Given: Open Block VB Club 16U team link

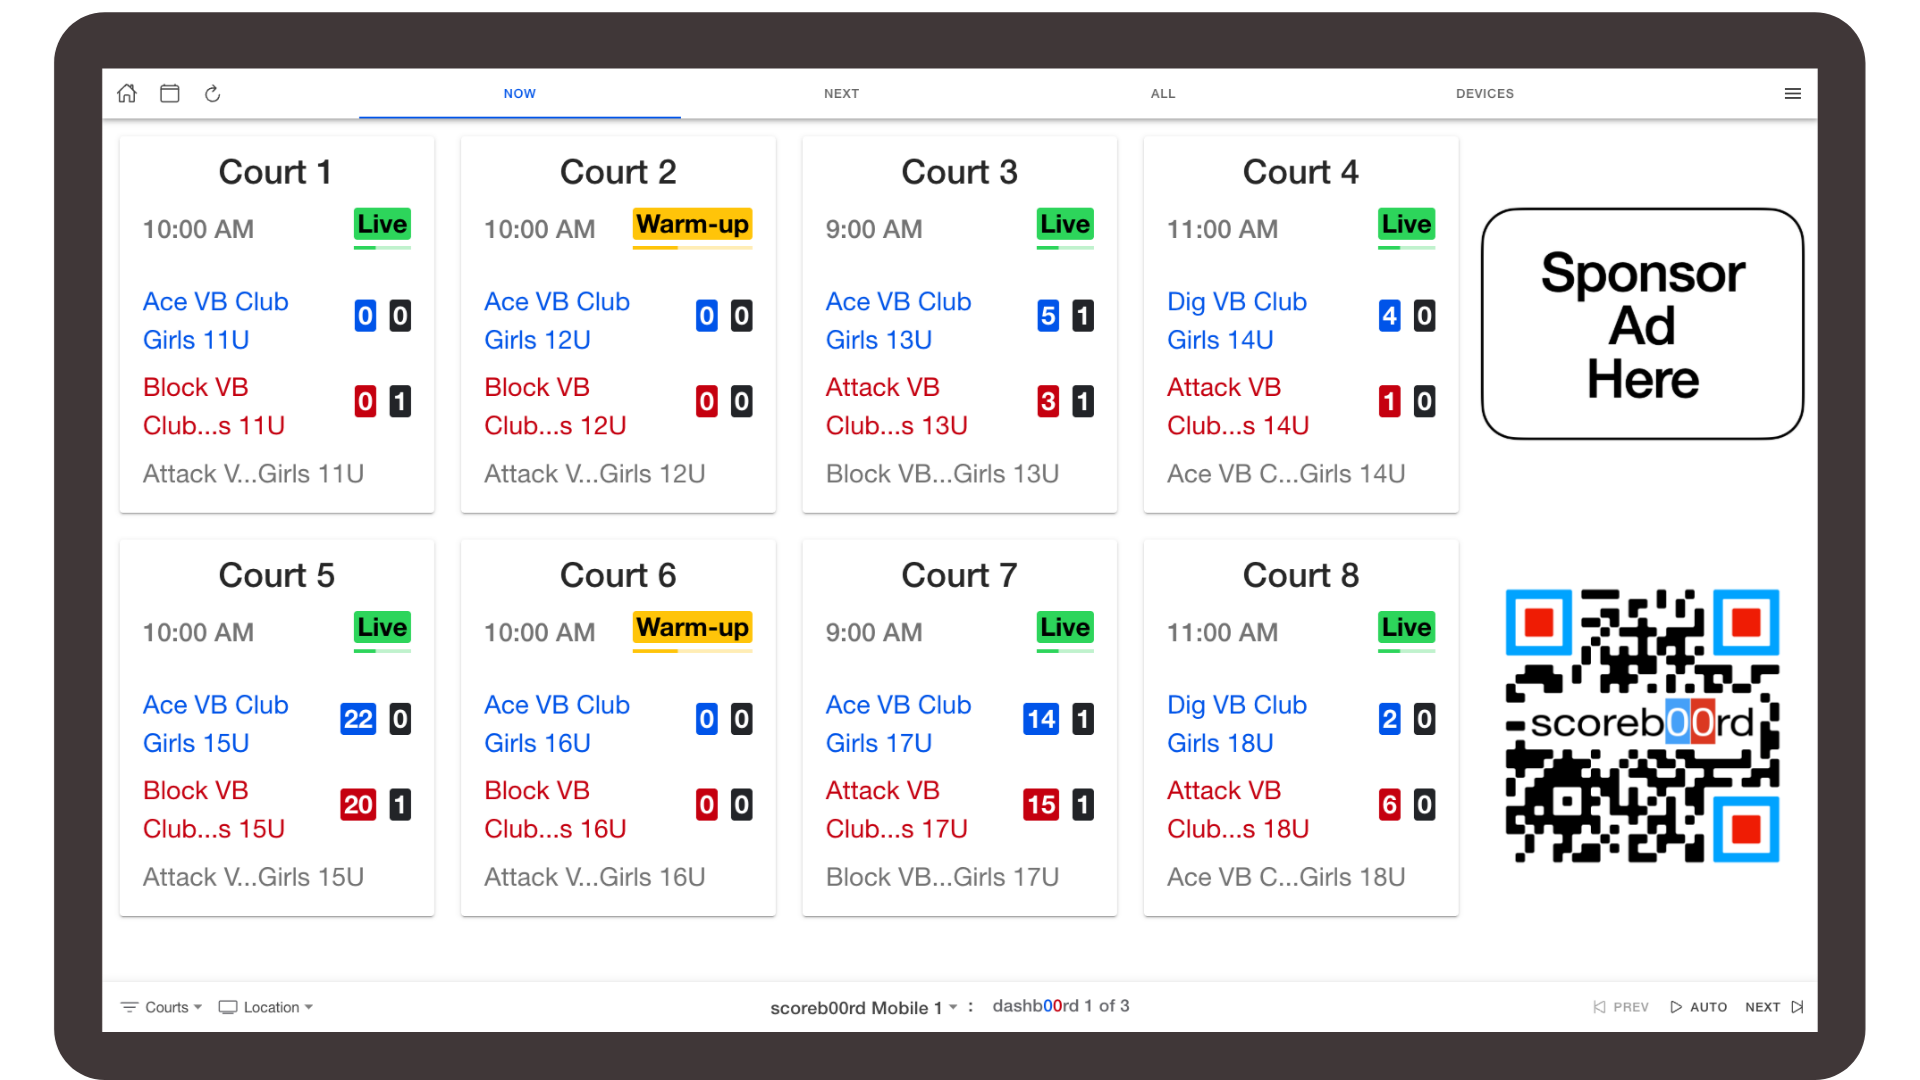Looking at the screenshot, I should (x=555, y=809).
